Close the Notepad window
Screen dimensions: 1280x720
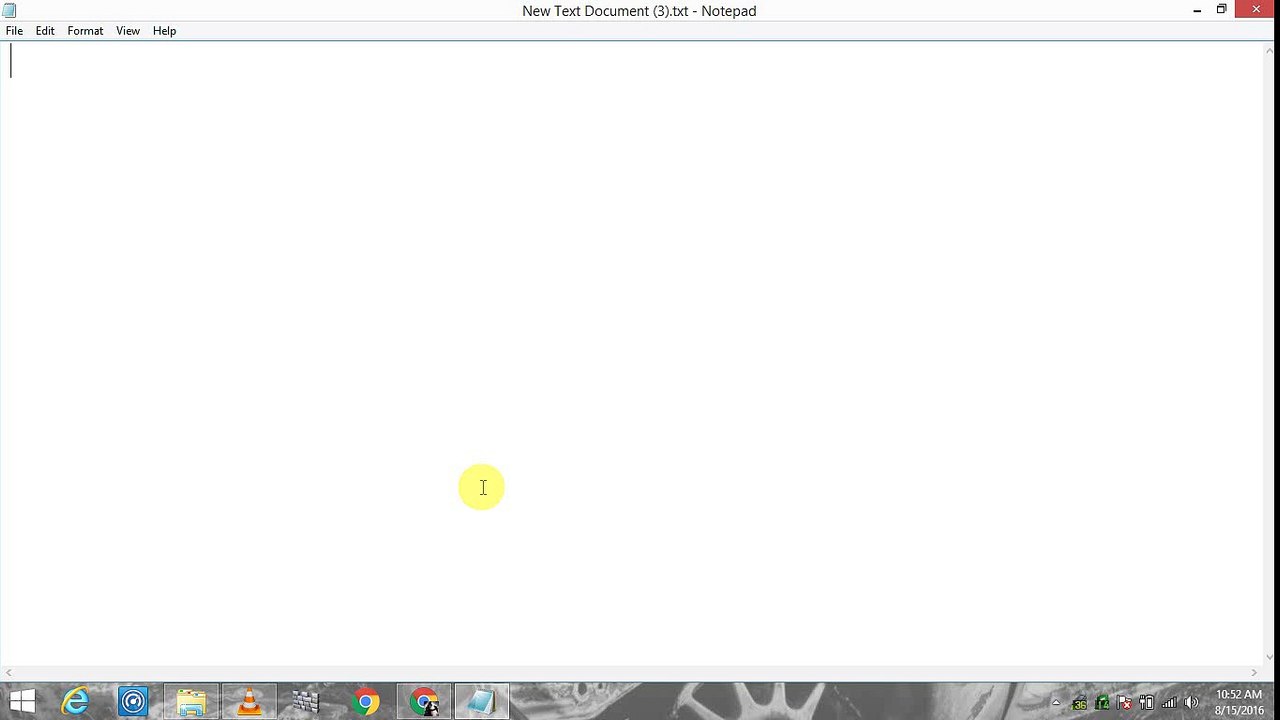tap(1256, 10)
